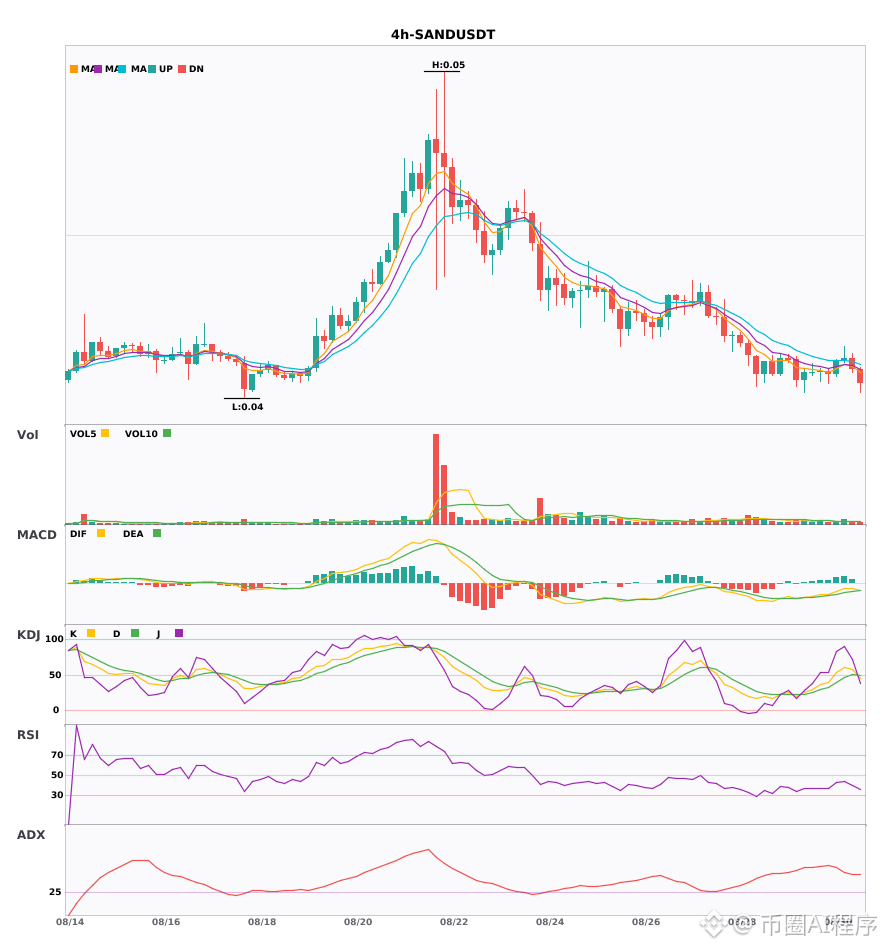This screenshot has width=885, height=950.
Task: Click the DN legend text
Action: [x=196, y=69]
